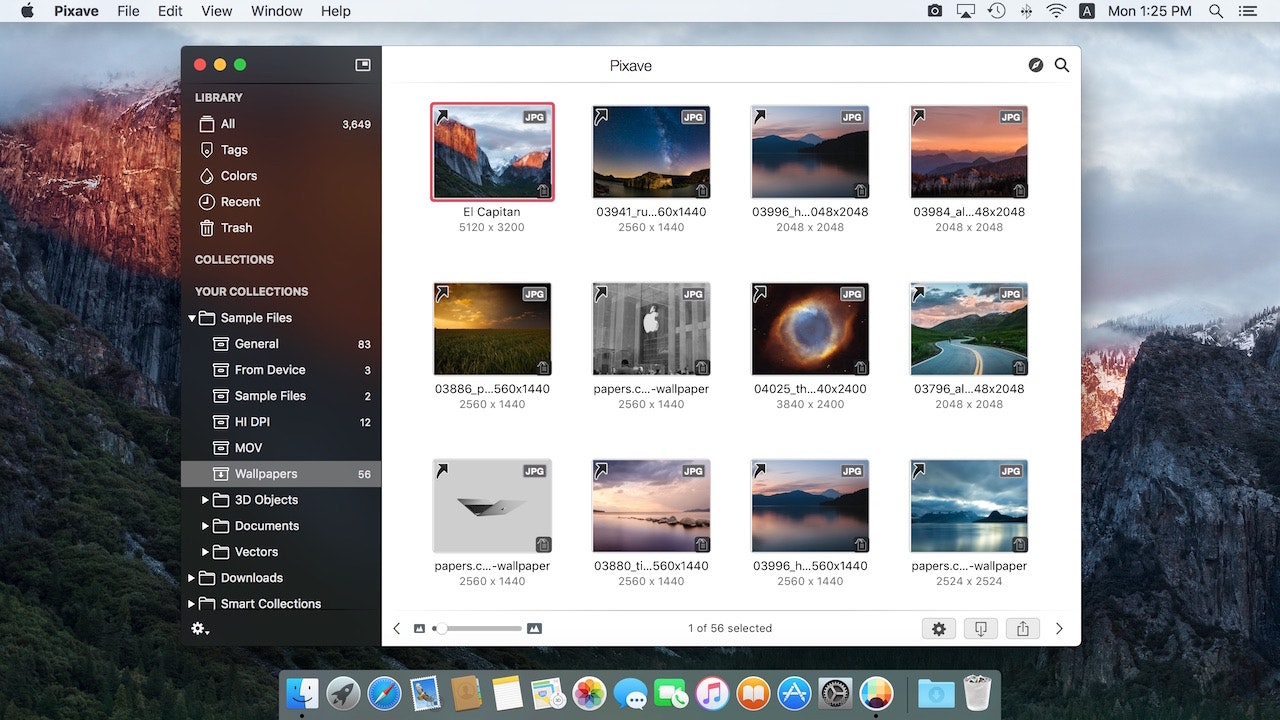The image size is (1280, 720).
Task: Select the Colors library item
Action: (238, 176)
